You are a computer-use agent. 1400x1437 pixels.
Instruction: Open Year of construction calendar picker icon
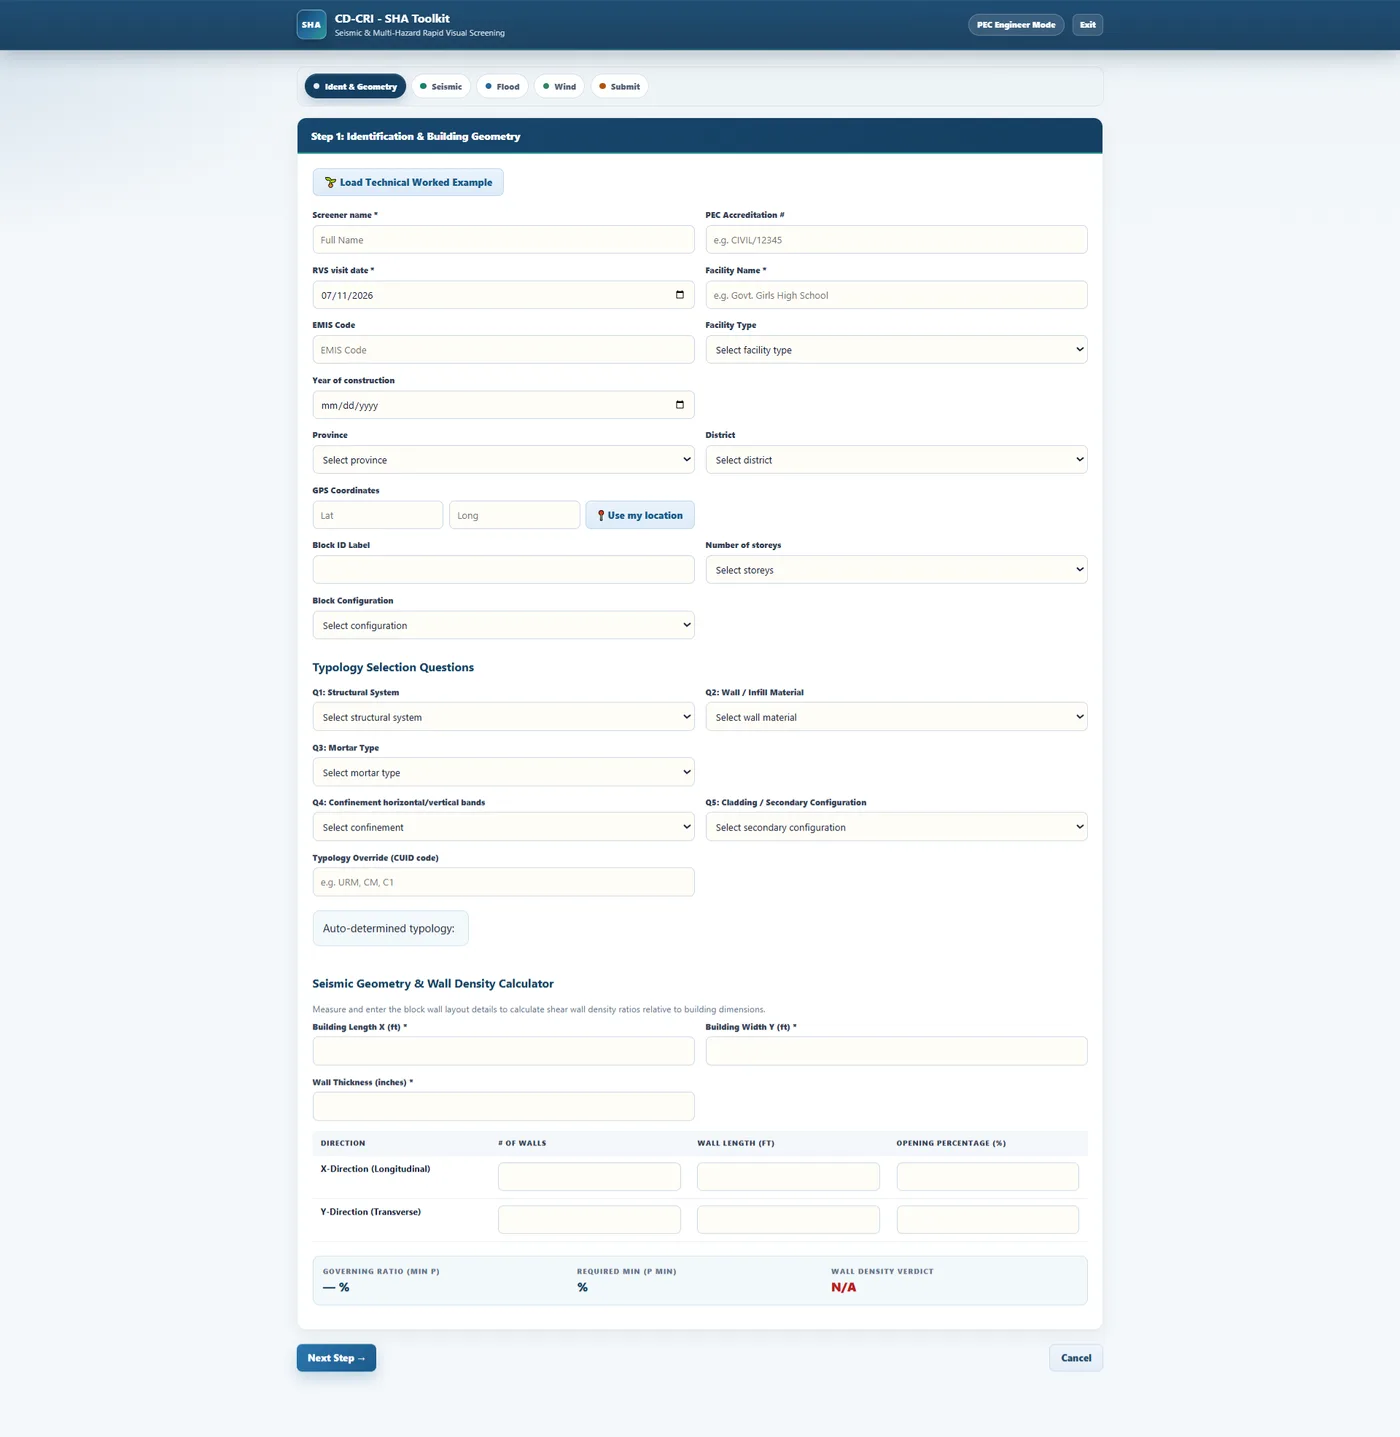coord(680,405)
